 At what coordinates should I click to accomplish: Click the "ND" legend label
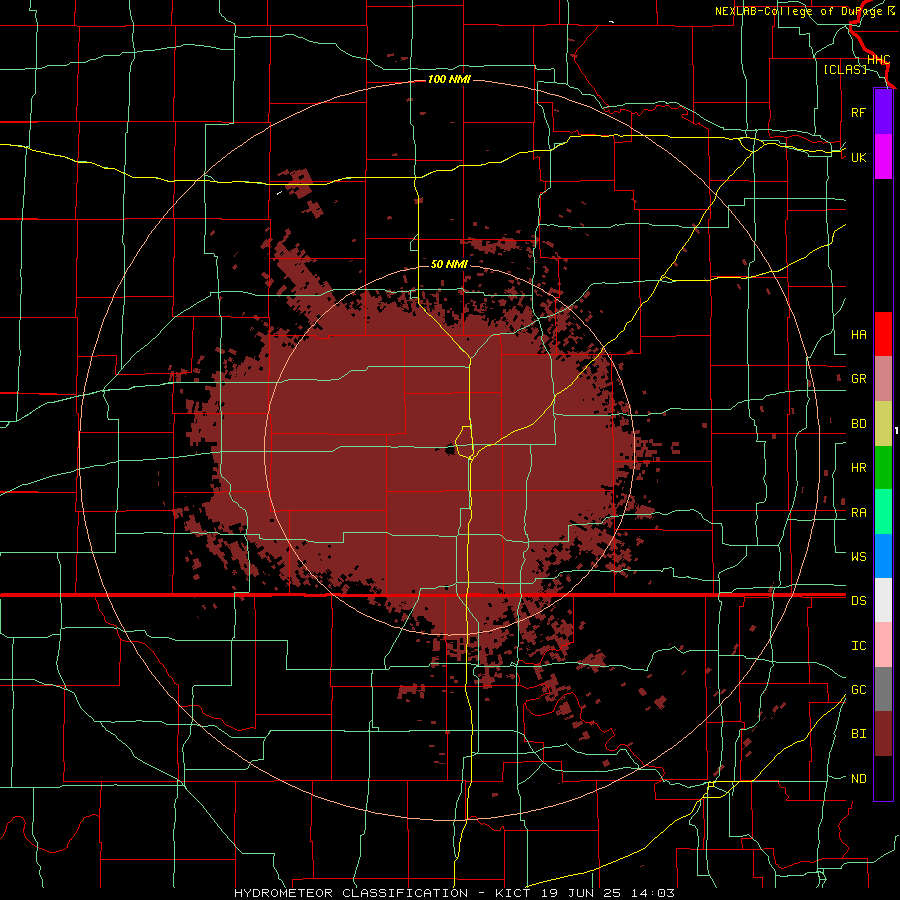click(x=858, y=779)
